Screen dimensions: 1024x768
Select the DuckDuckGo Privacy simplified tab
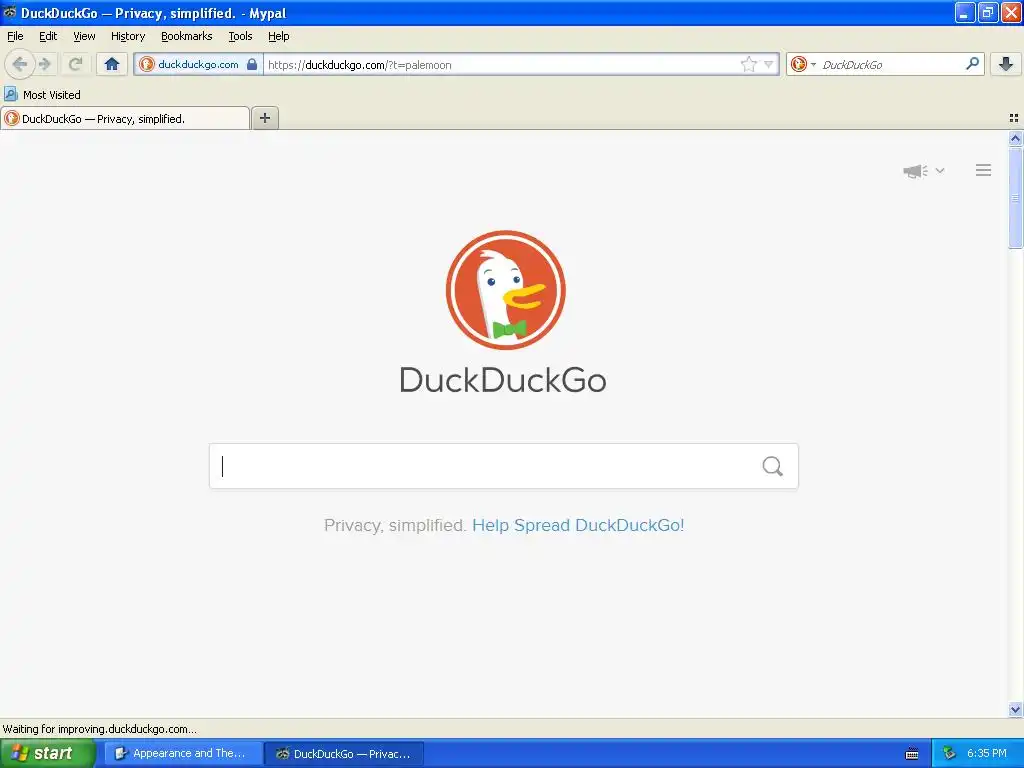(x=125, y=118)
